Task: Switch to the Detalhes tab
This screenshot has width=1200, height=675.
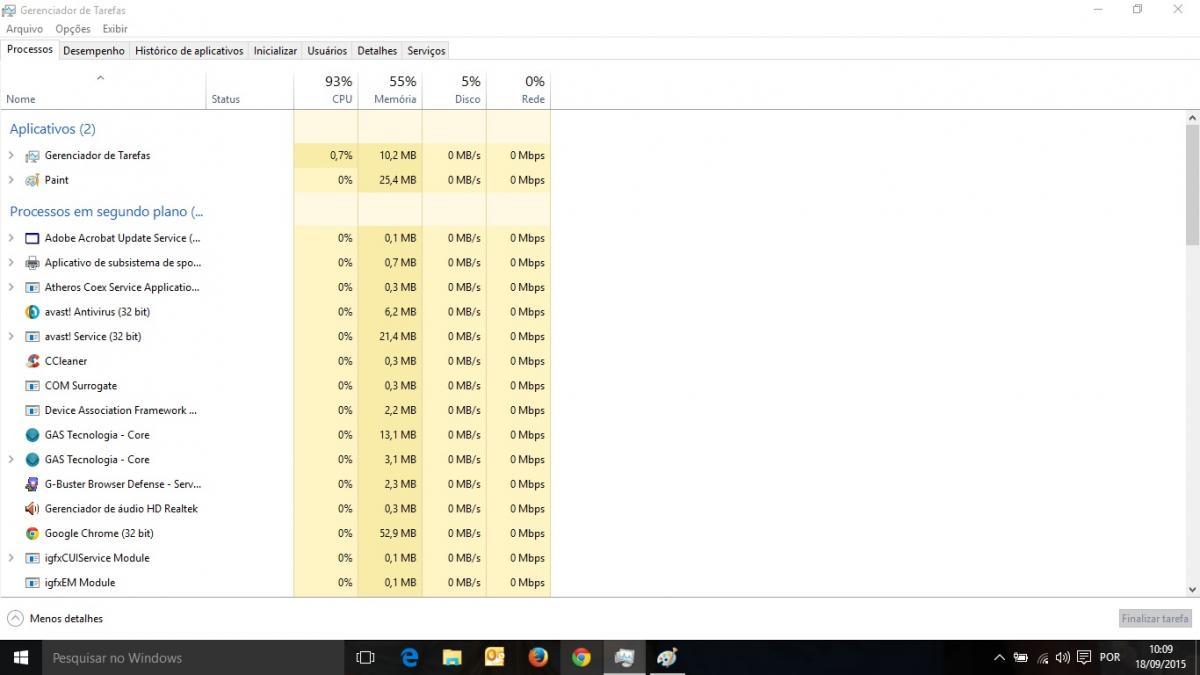Action: pos(377,51)
